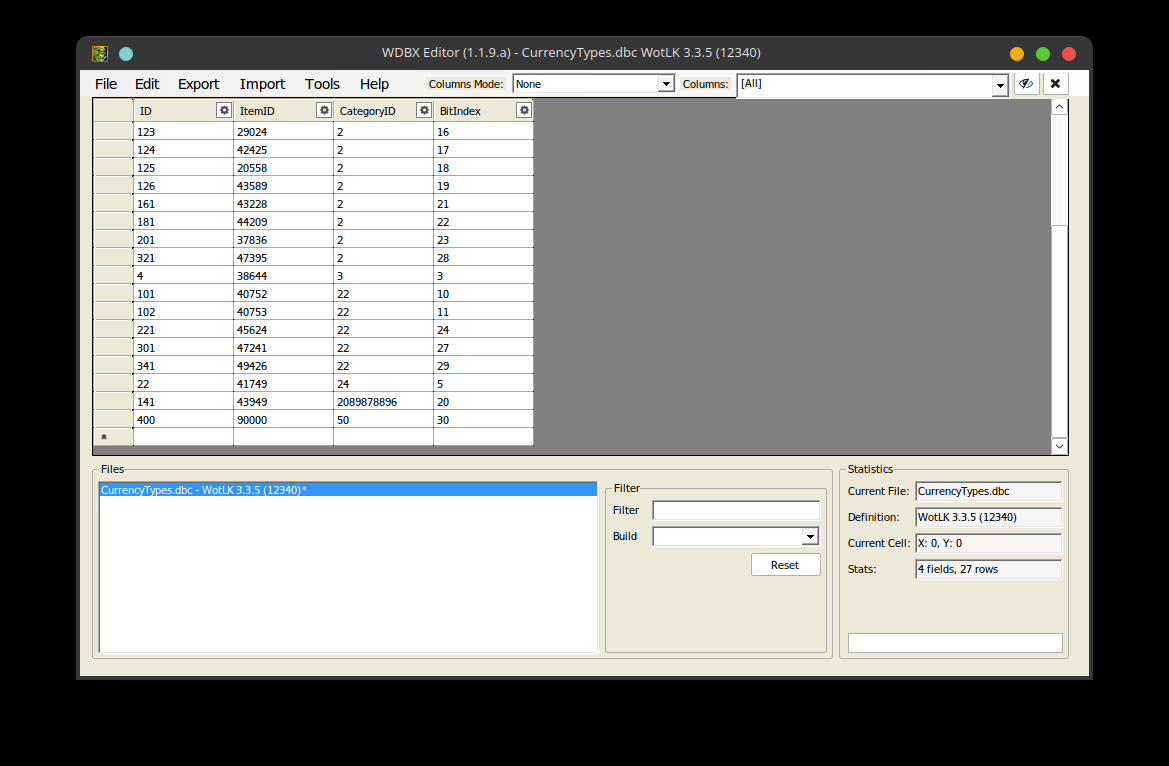The width and height of the screenshot is (1169, 766).
Task: Click the gear icon in ItemID column header
Action: point(324,110)
